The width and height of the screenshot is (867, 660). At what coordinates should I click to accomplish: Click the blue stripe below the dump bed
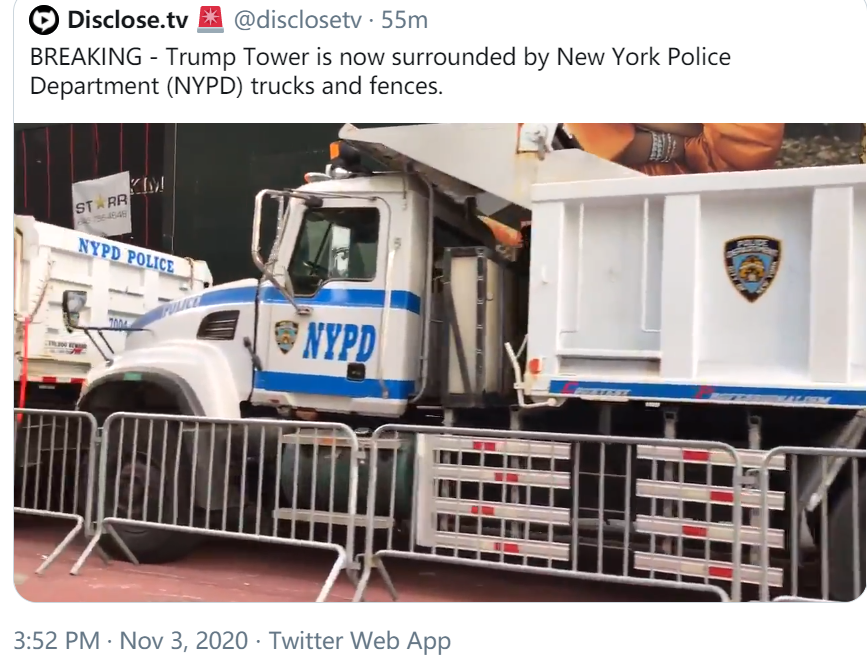pyautogui.click(x=707, y=392)
